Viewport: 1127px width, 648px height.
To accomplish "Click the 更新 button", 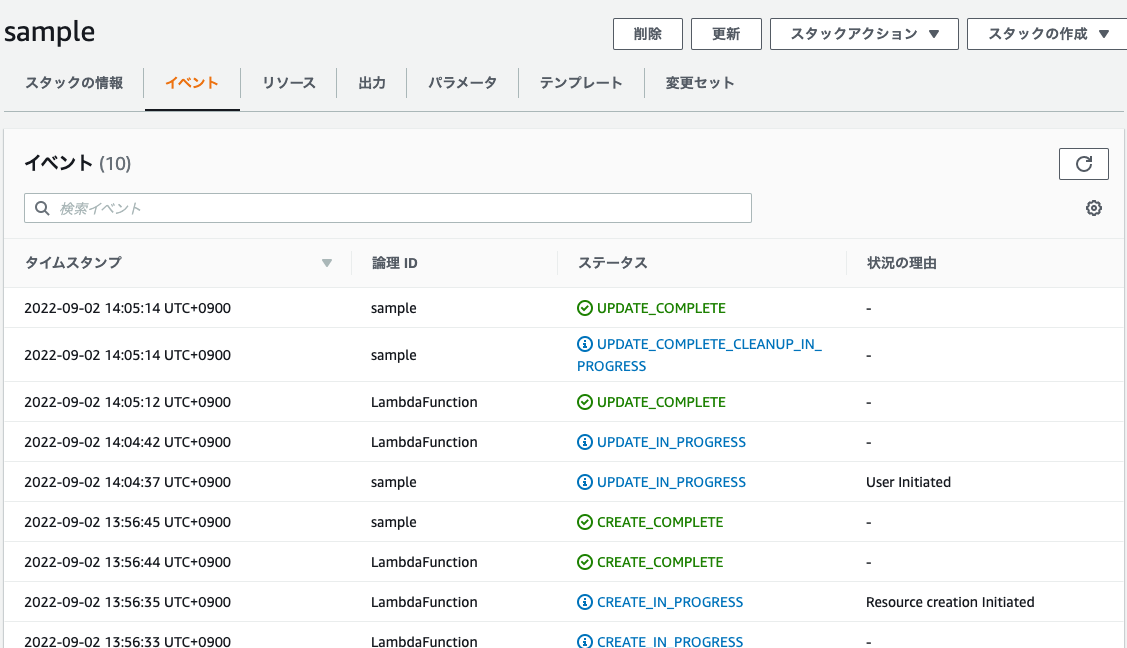I will click(x=726, y=34).
